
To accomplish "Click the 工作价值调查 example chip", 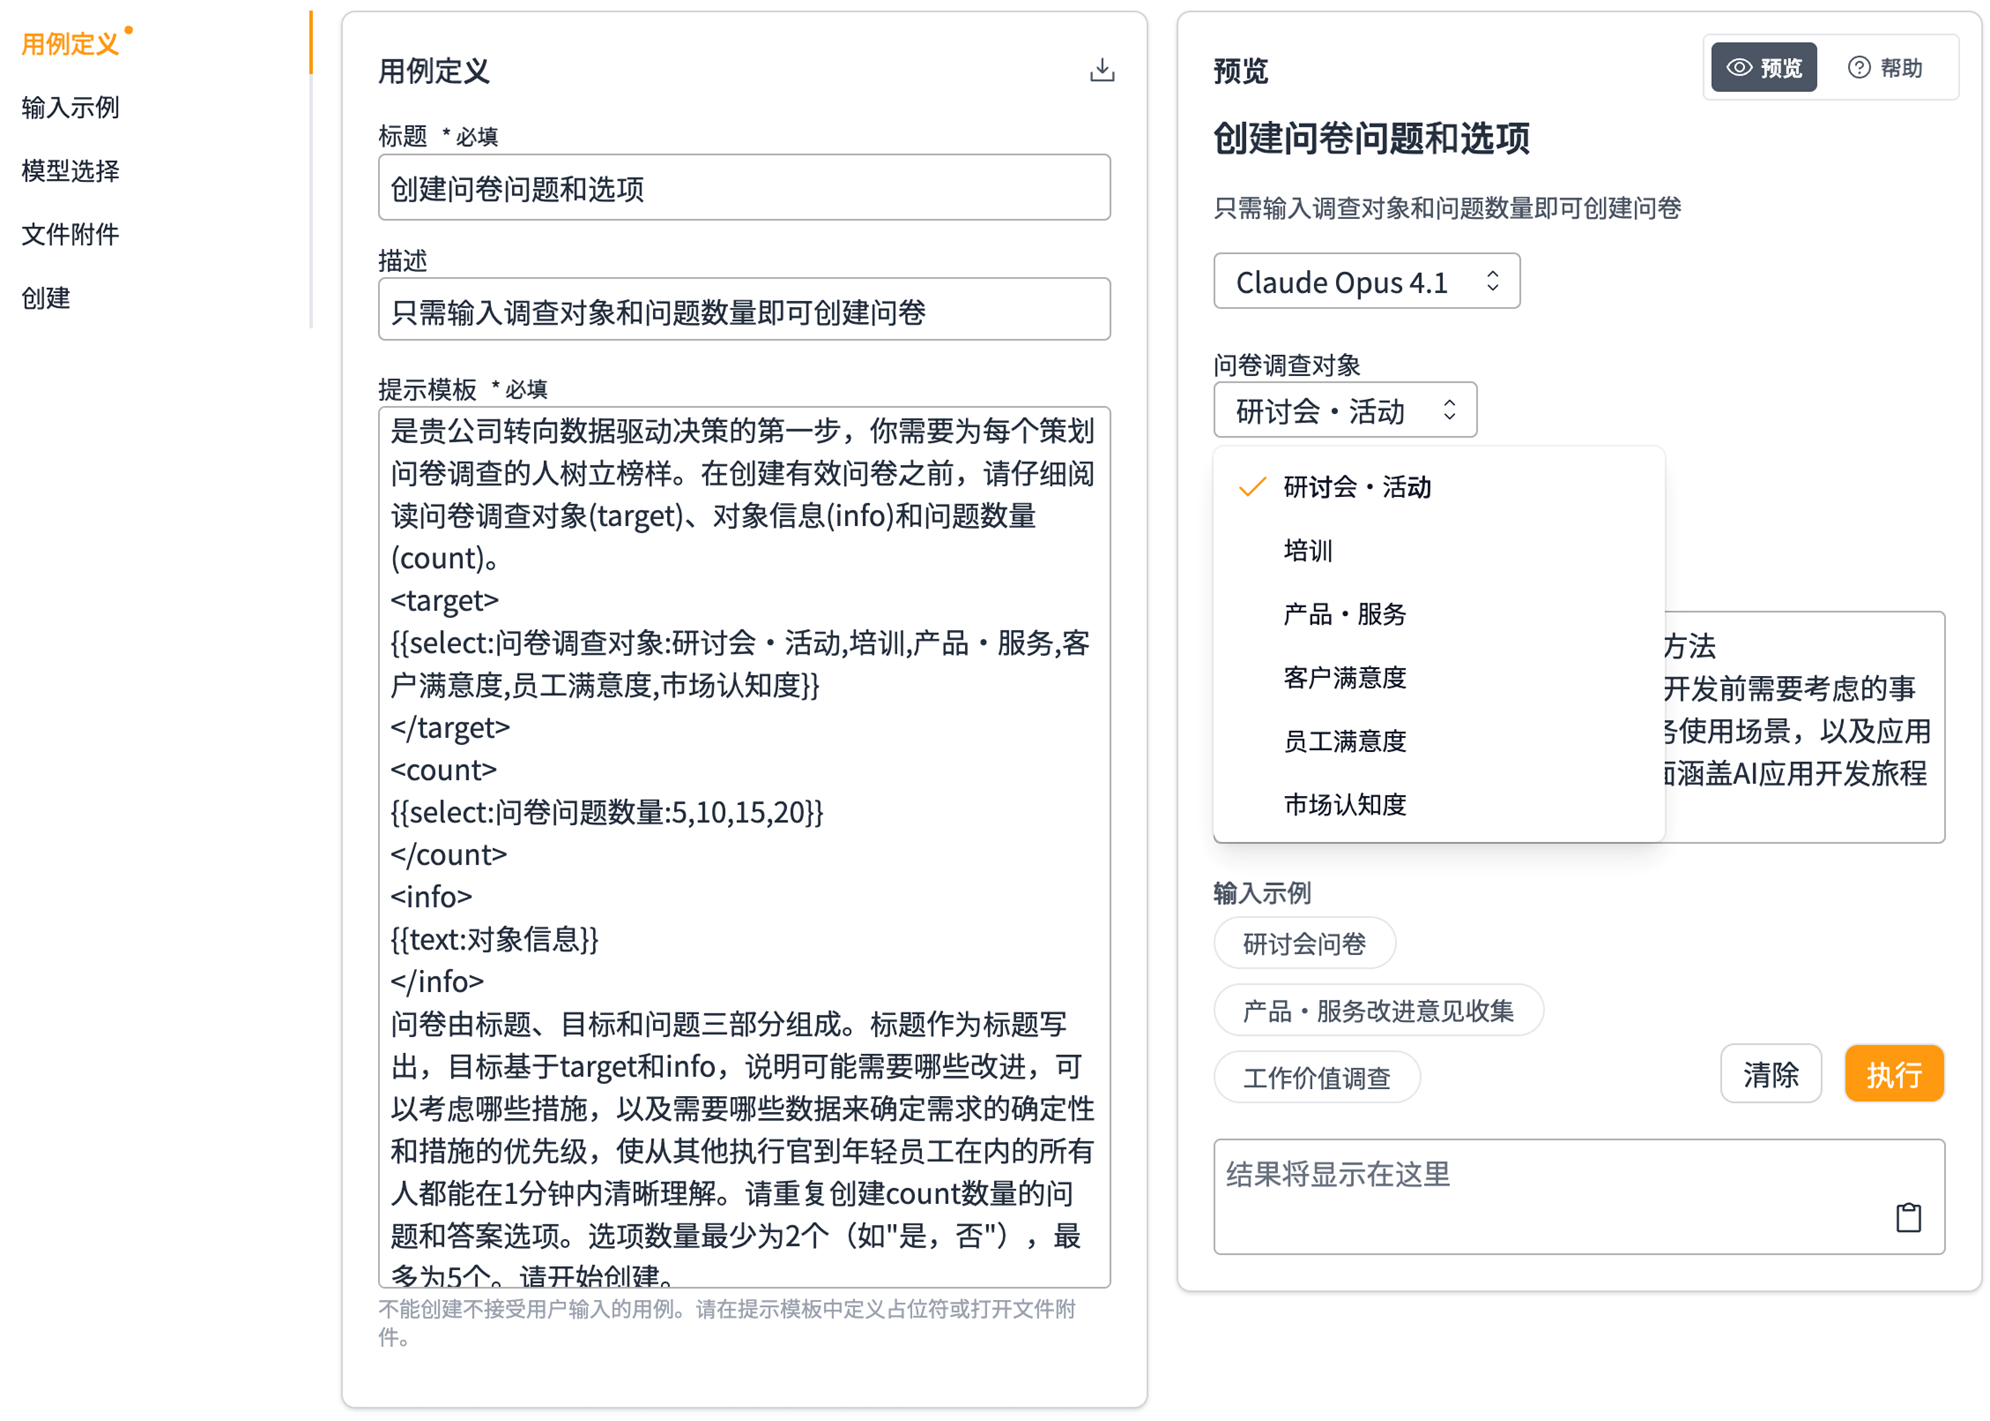I will point(1315,1077).
